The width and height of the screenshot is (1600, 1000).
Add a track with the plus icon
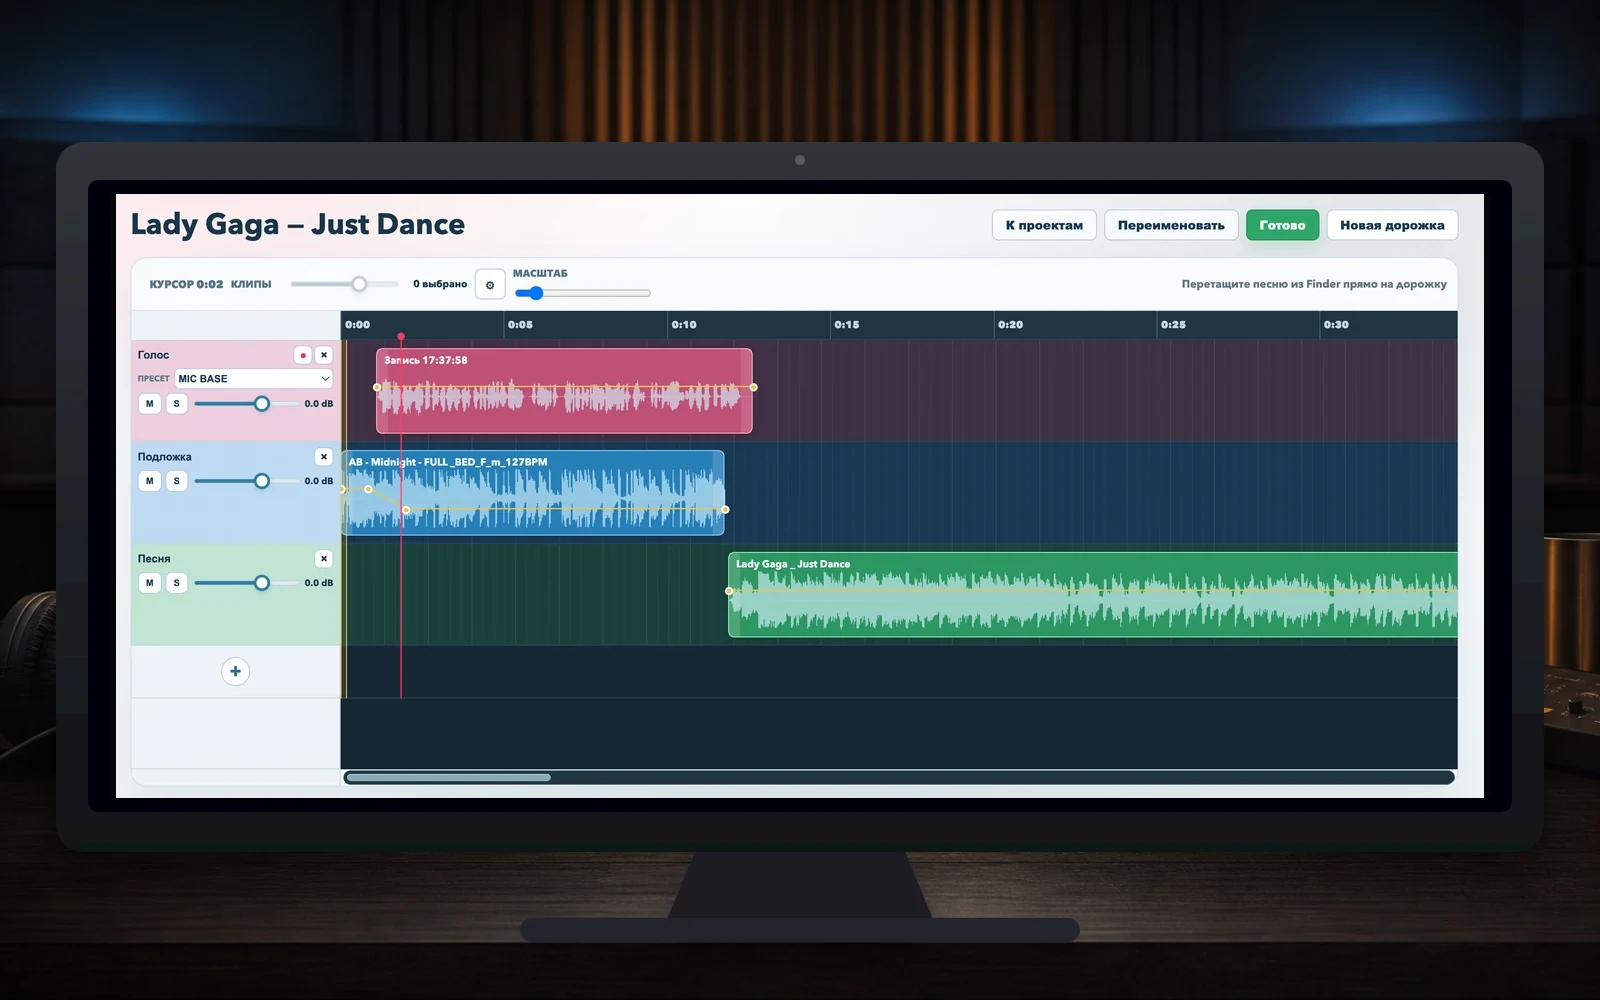(235, 671)
